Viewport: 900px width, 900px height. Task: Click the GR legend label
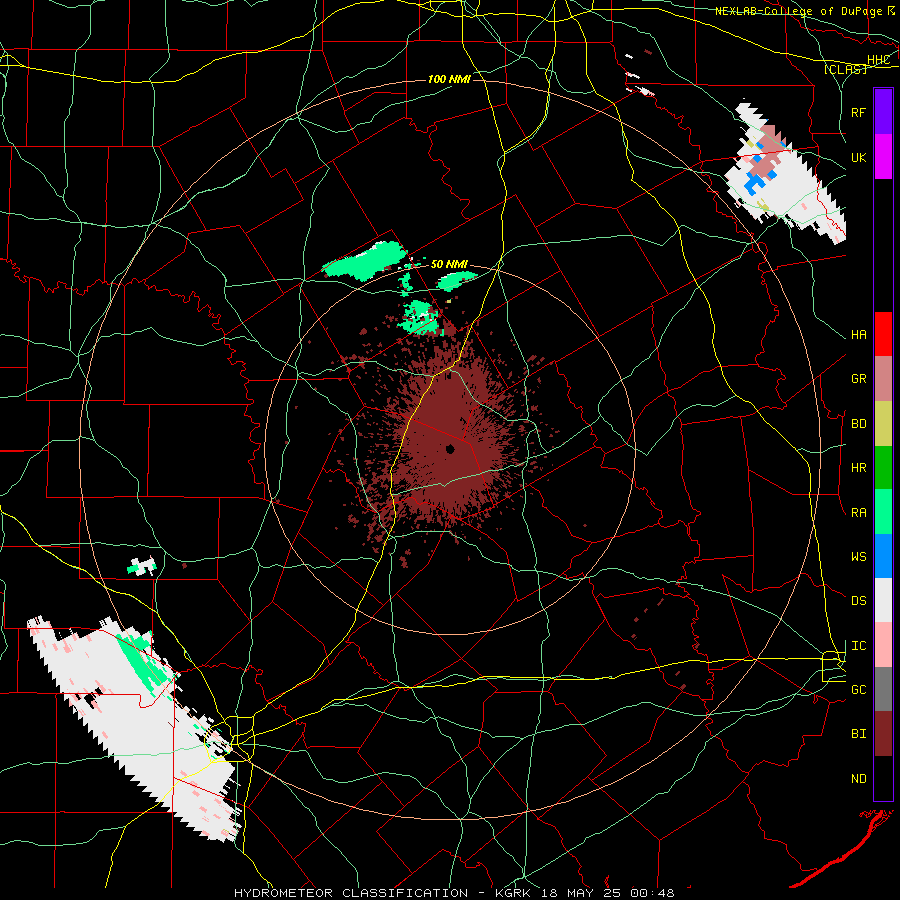[858, 379]
